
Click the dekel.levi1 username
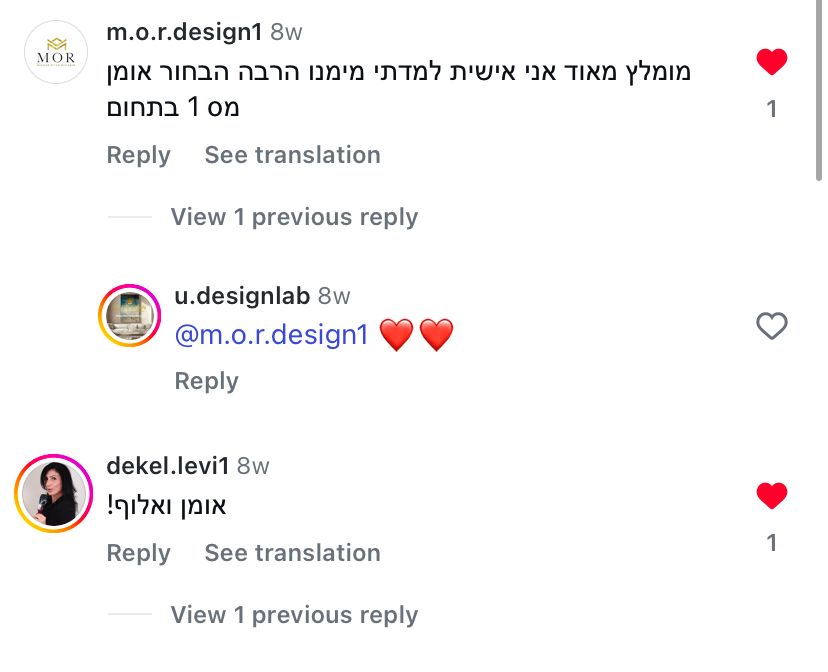pos(168,466)
